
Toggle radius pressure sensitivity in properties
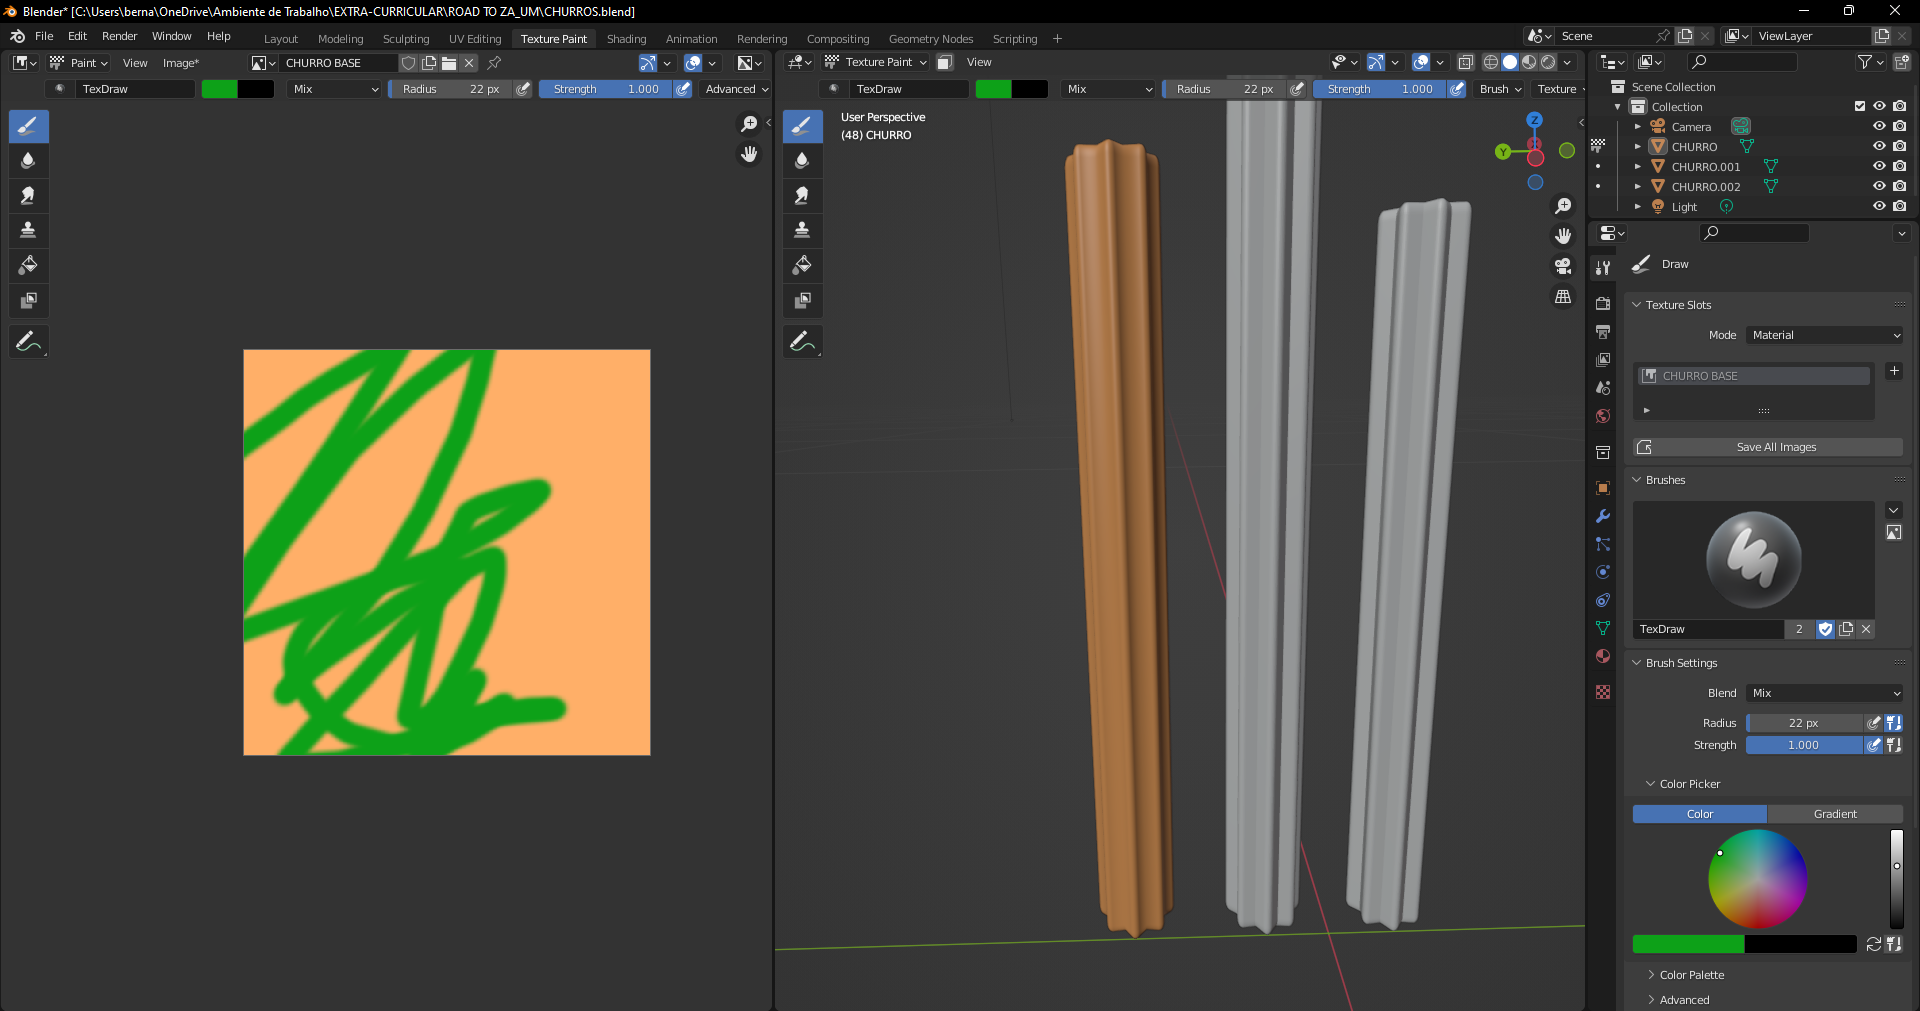[1875, 723]
